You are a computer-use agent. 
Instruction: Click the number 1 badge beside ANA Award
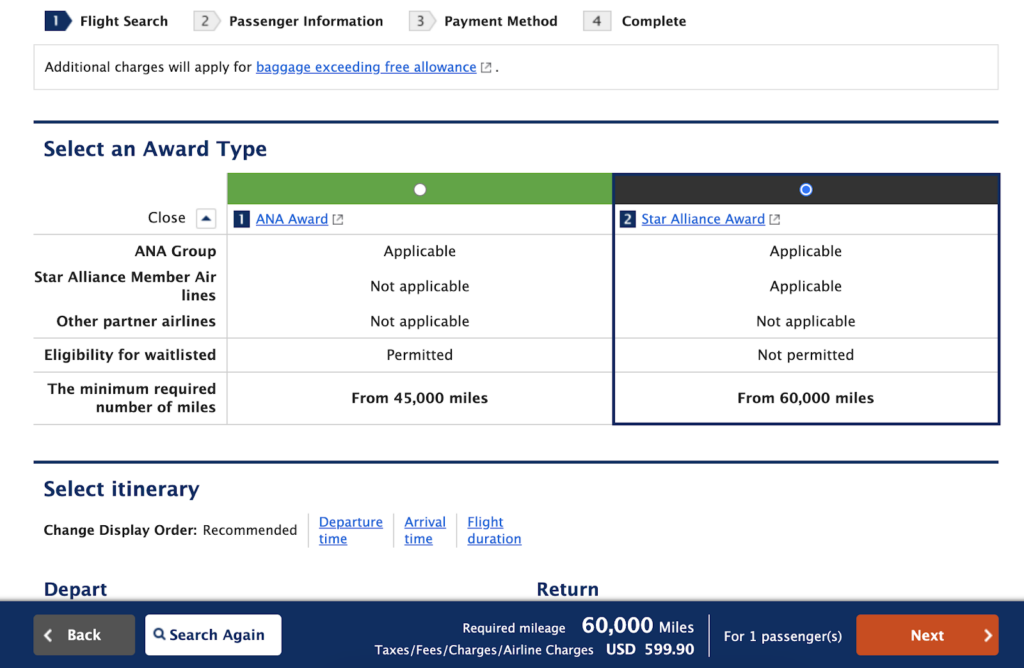tap(242, 219)
